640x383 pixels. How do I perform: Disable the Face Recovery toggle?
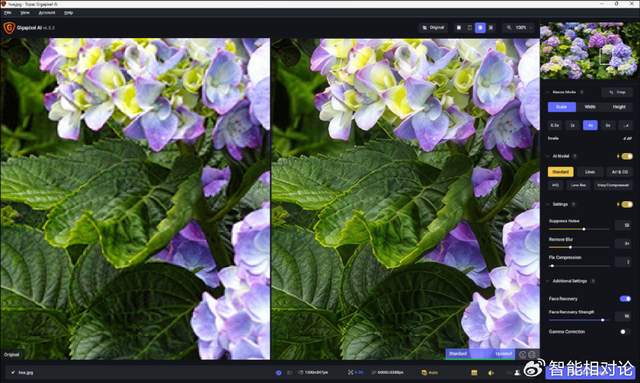point(625,299)
